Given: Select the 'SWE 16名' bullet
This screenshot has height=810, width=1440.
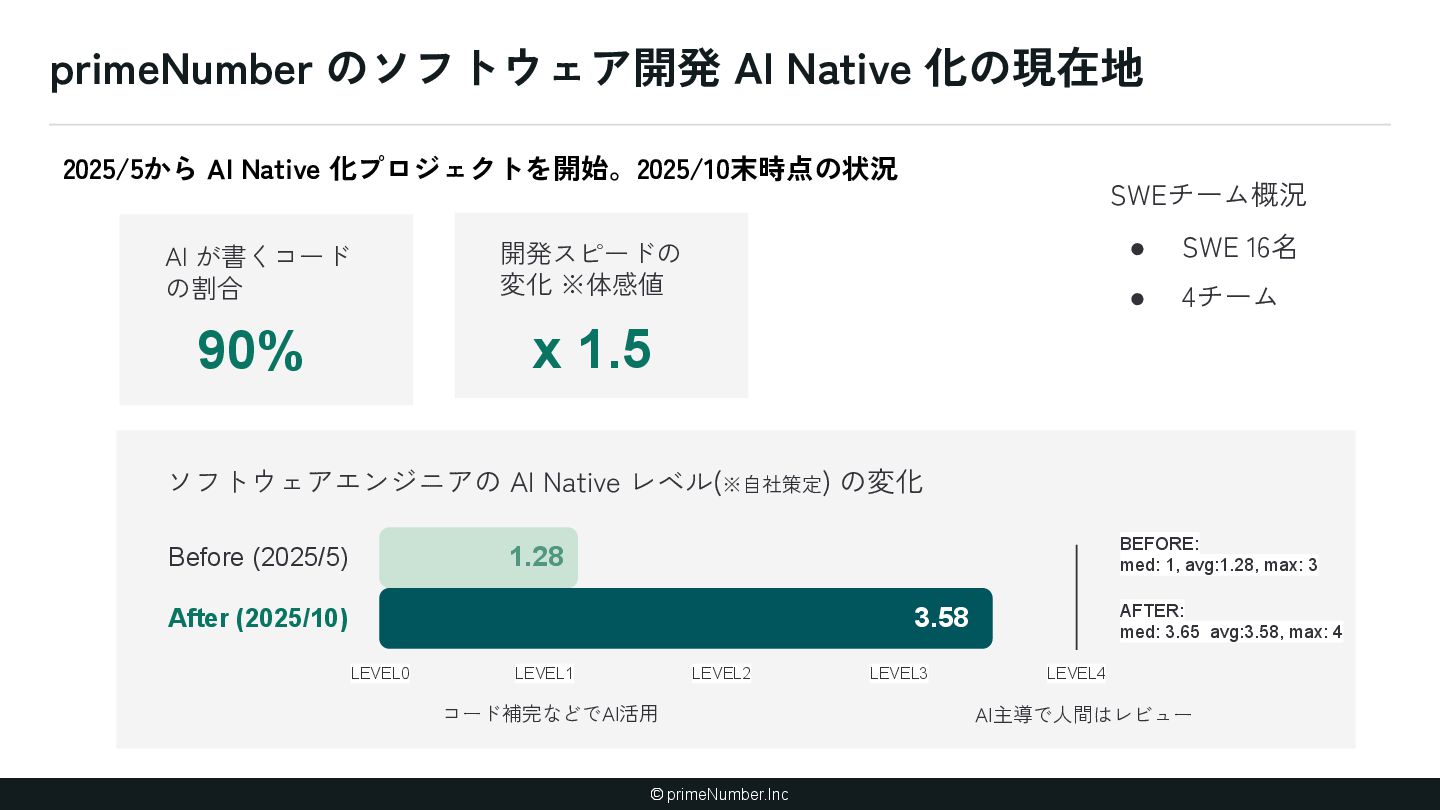Looking at the screenshot, I should (1239, 248).
